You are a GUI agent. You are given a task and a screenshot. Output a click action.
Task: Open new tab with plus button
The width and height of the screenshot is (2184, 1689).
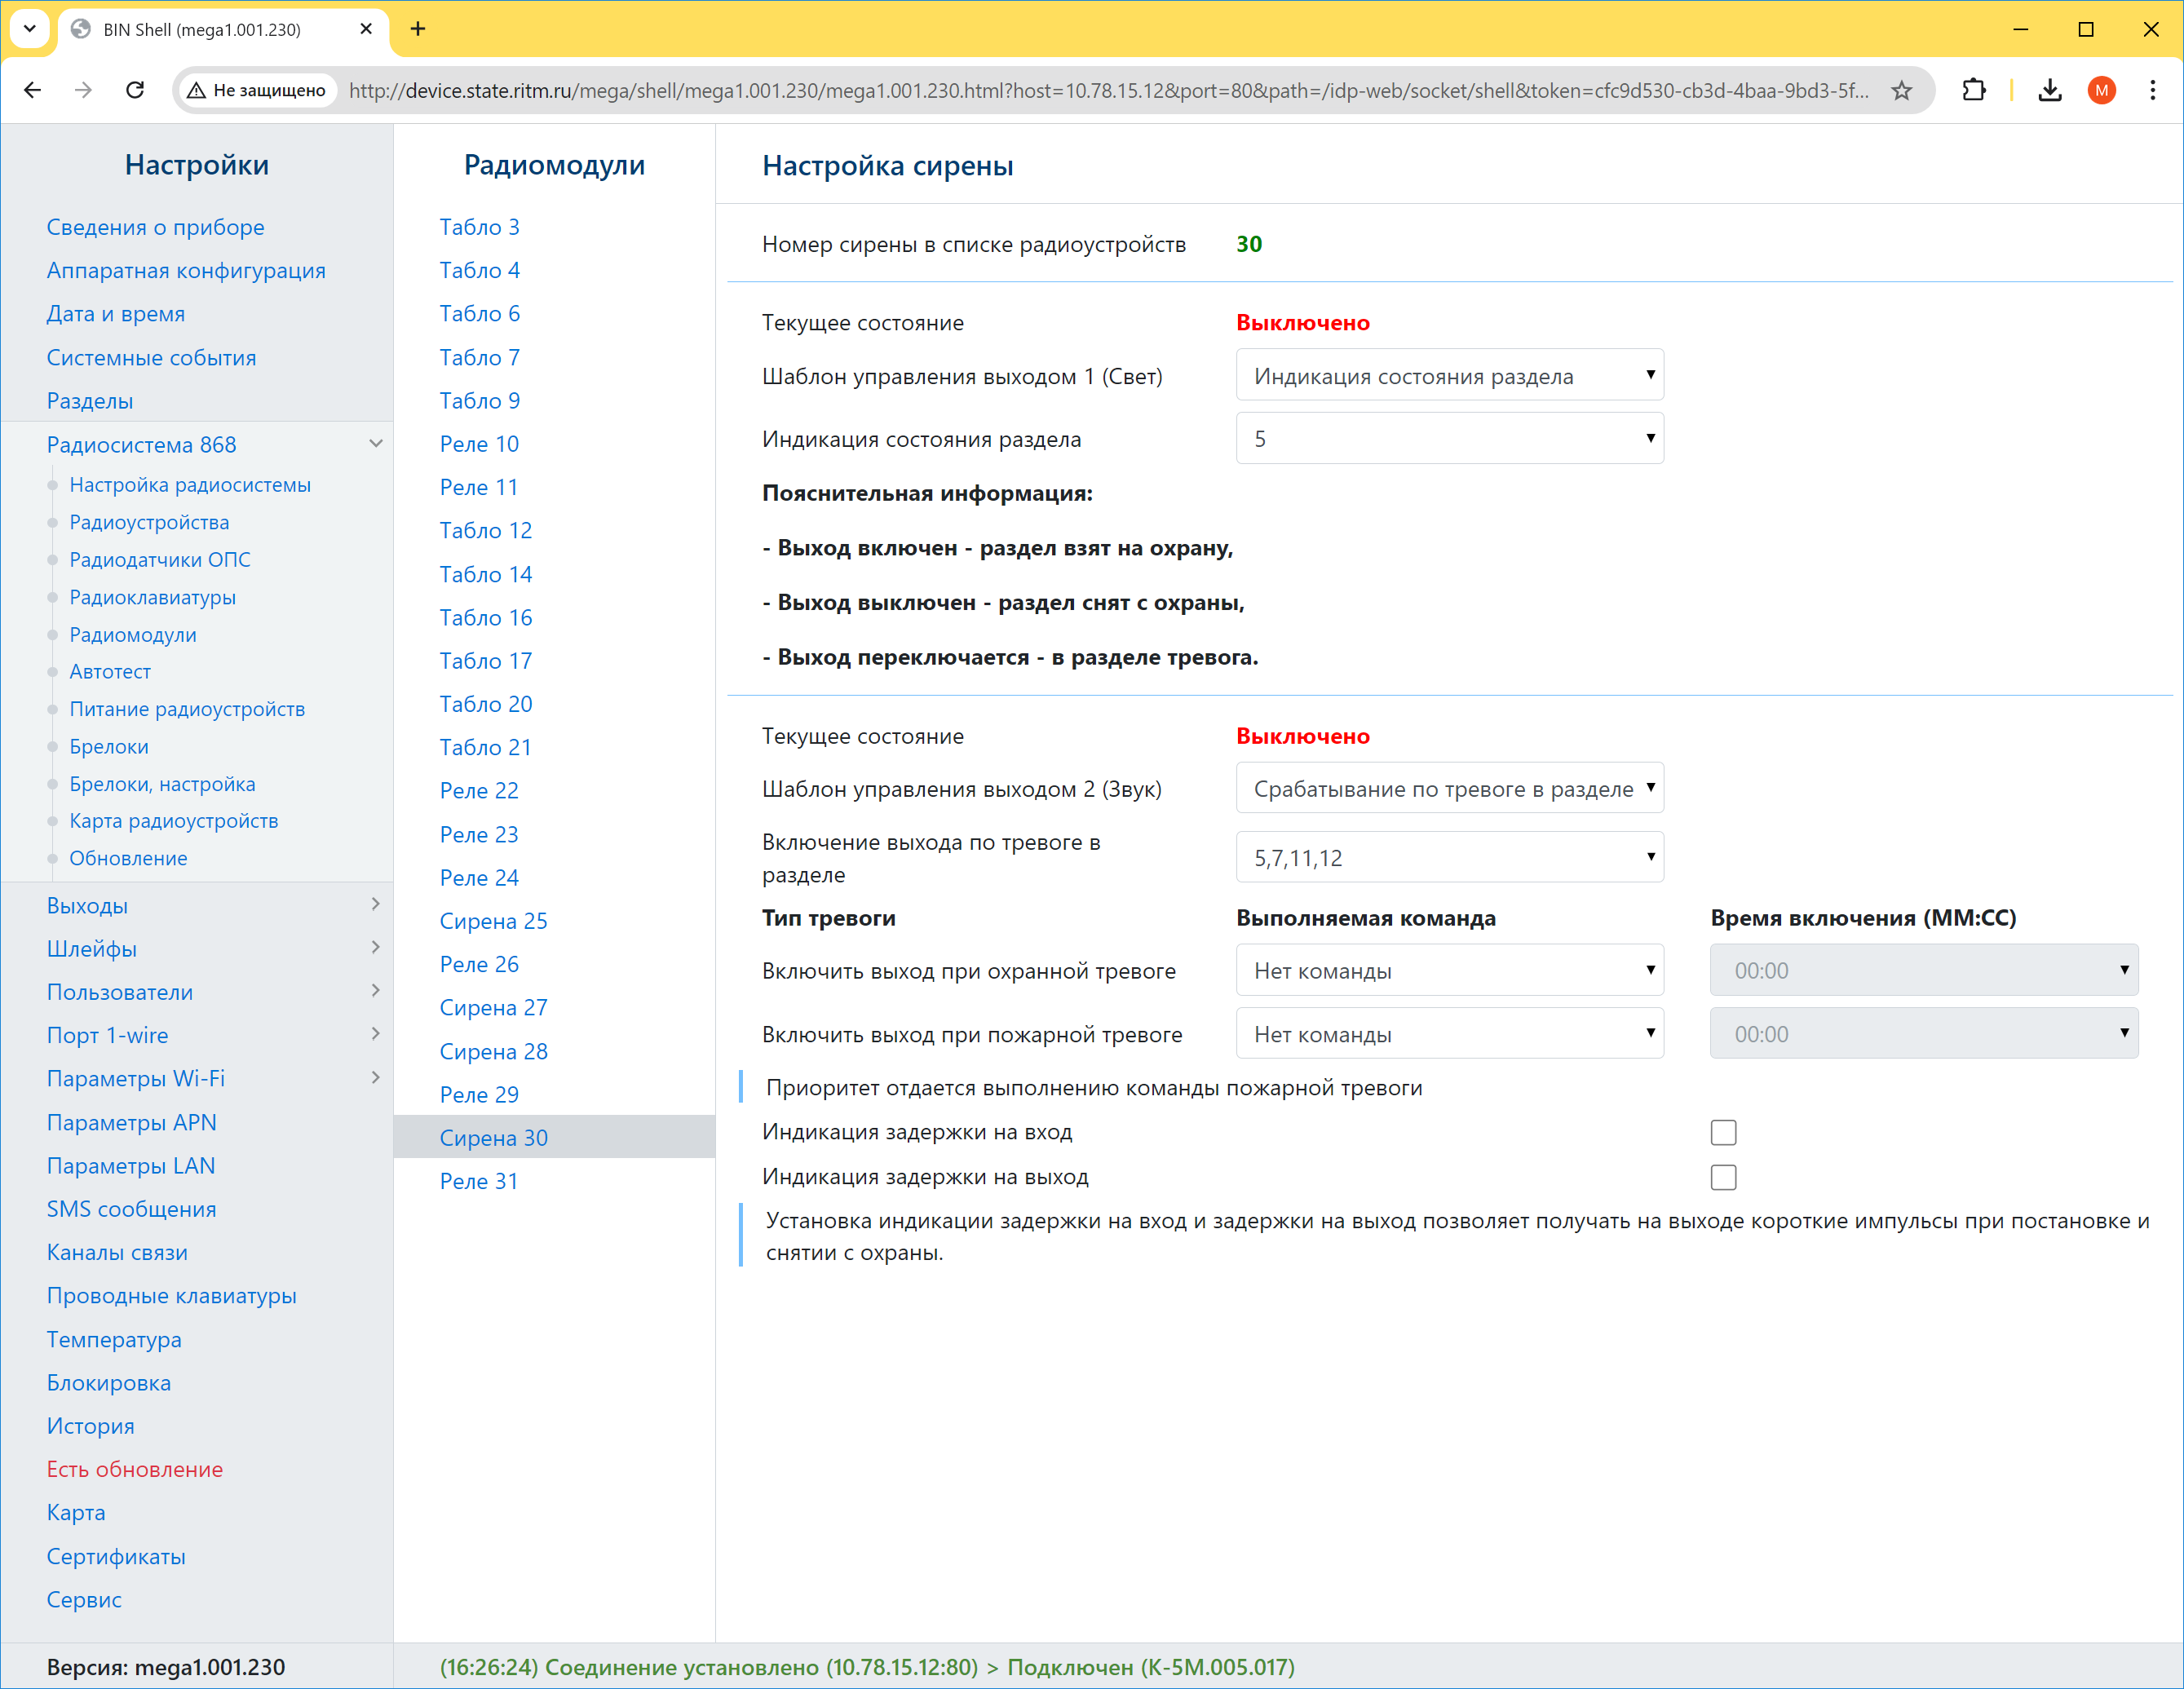(x=418, y=29)
